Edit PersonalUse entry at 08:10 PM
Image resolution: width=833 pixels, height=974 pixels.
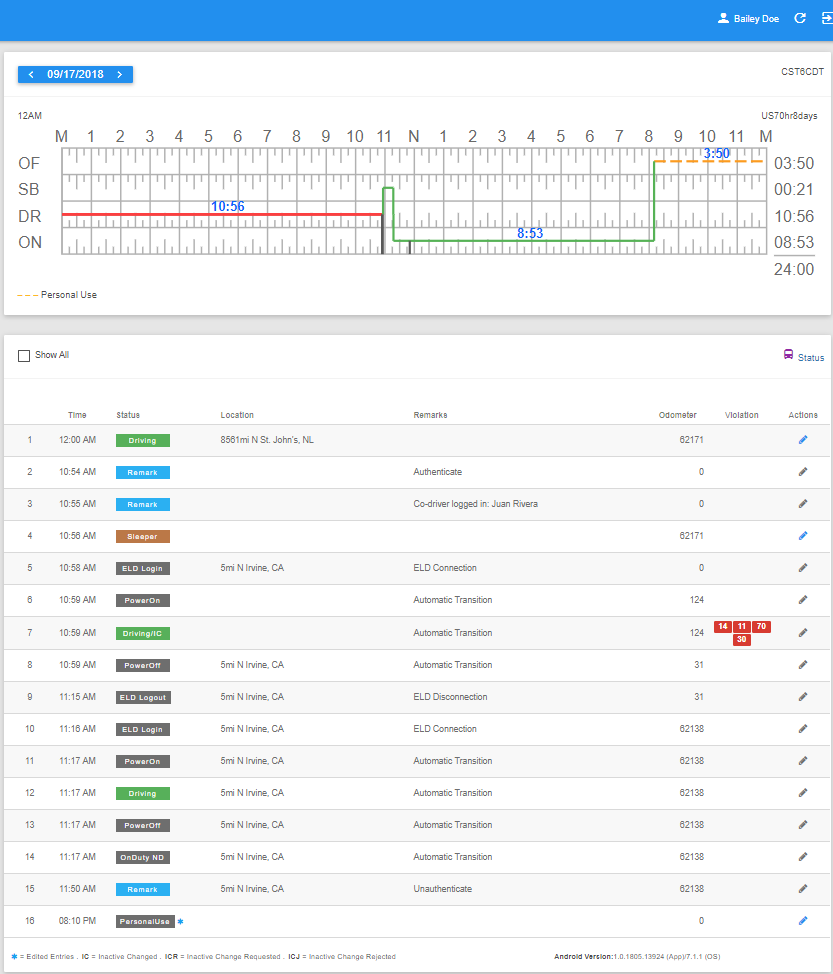[803, 921]
